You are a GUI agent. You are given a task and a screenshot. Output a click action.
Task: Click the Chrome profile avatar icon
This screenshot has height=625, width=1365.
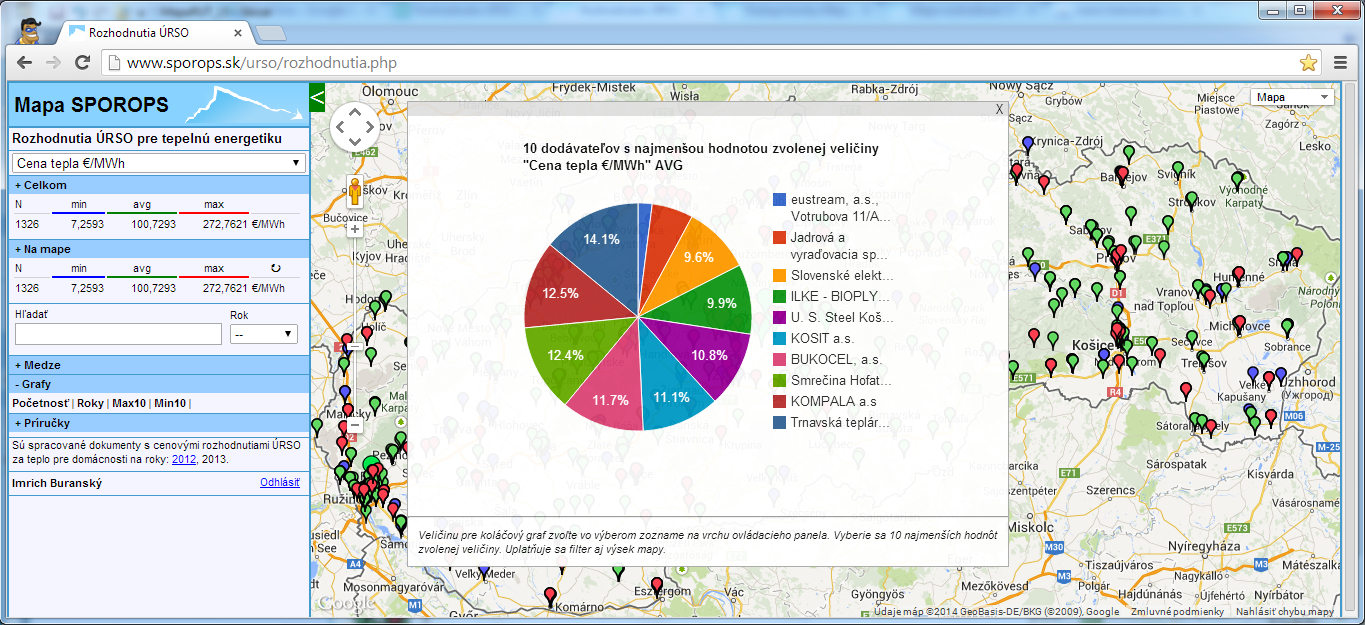pyautogui.click(x=31, y=32)
